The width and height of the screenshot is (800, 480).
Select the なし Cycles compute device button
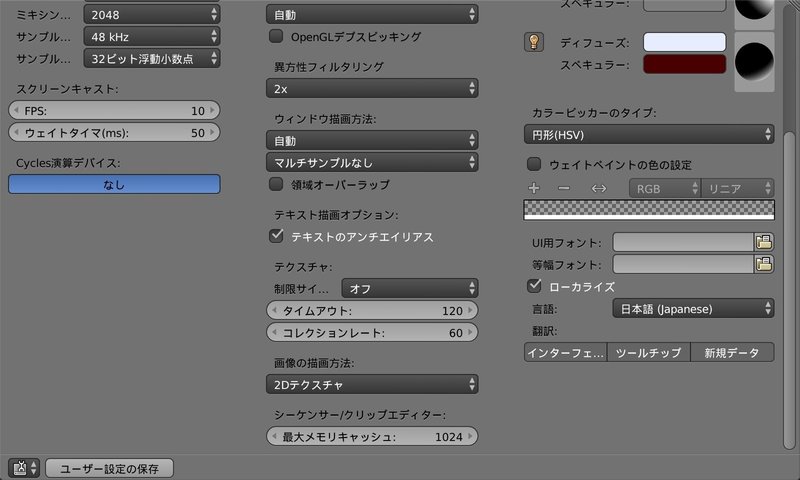tap(114, 184)
